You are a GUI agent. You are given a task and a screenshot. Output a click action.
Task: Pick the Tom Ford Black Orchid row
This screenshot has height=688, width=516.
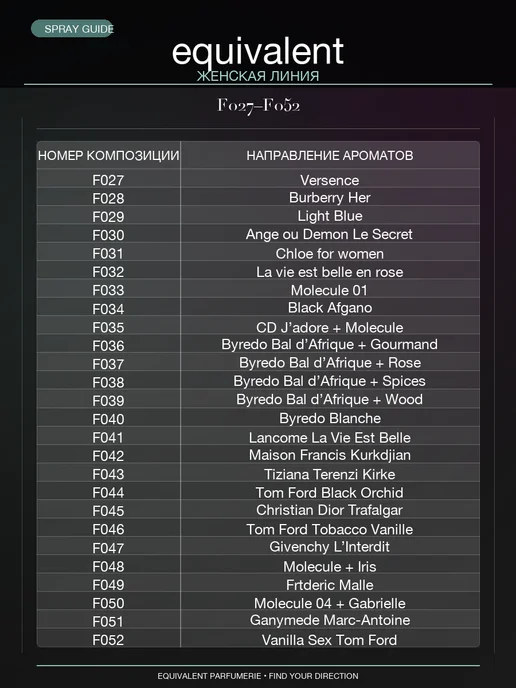258,492
